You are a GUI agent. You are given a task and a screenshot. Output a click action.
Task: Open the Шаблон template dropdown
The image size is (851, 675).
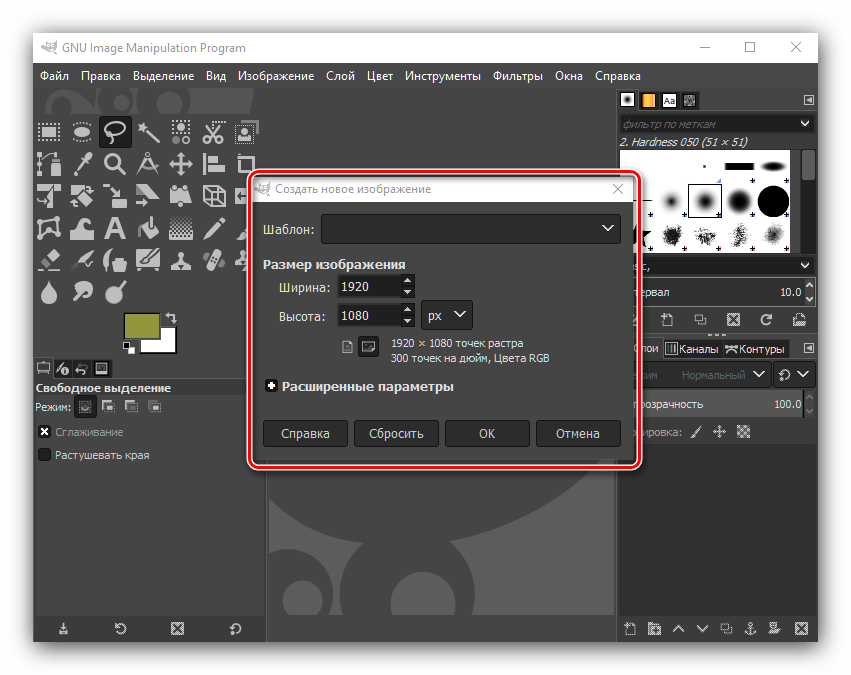471,229
